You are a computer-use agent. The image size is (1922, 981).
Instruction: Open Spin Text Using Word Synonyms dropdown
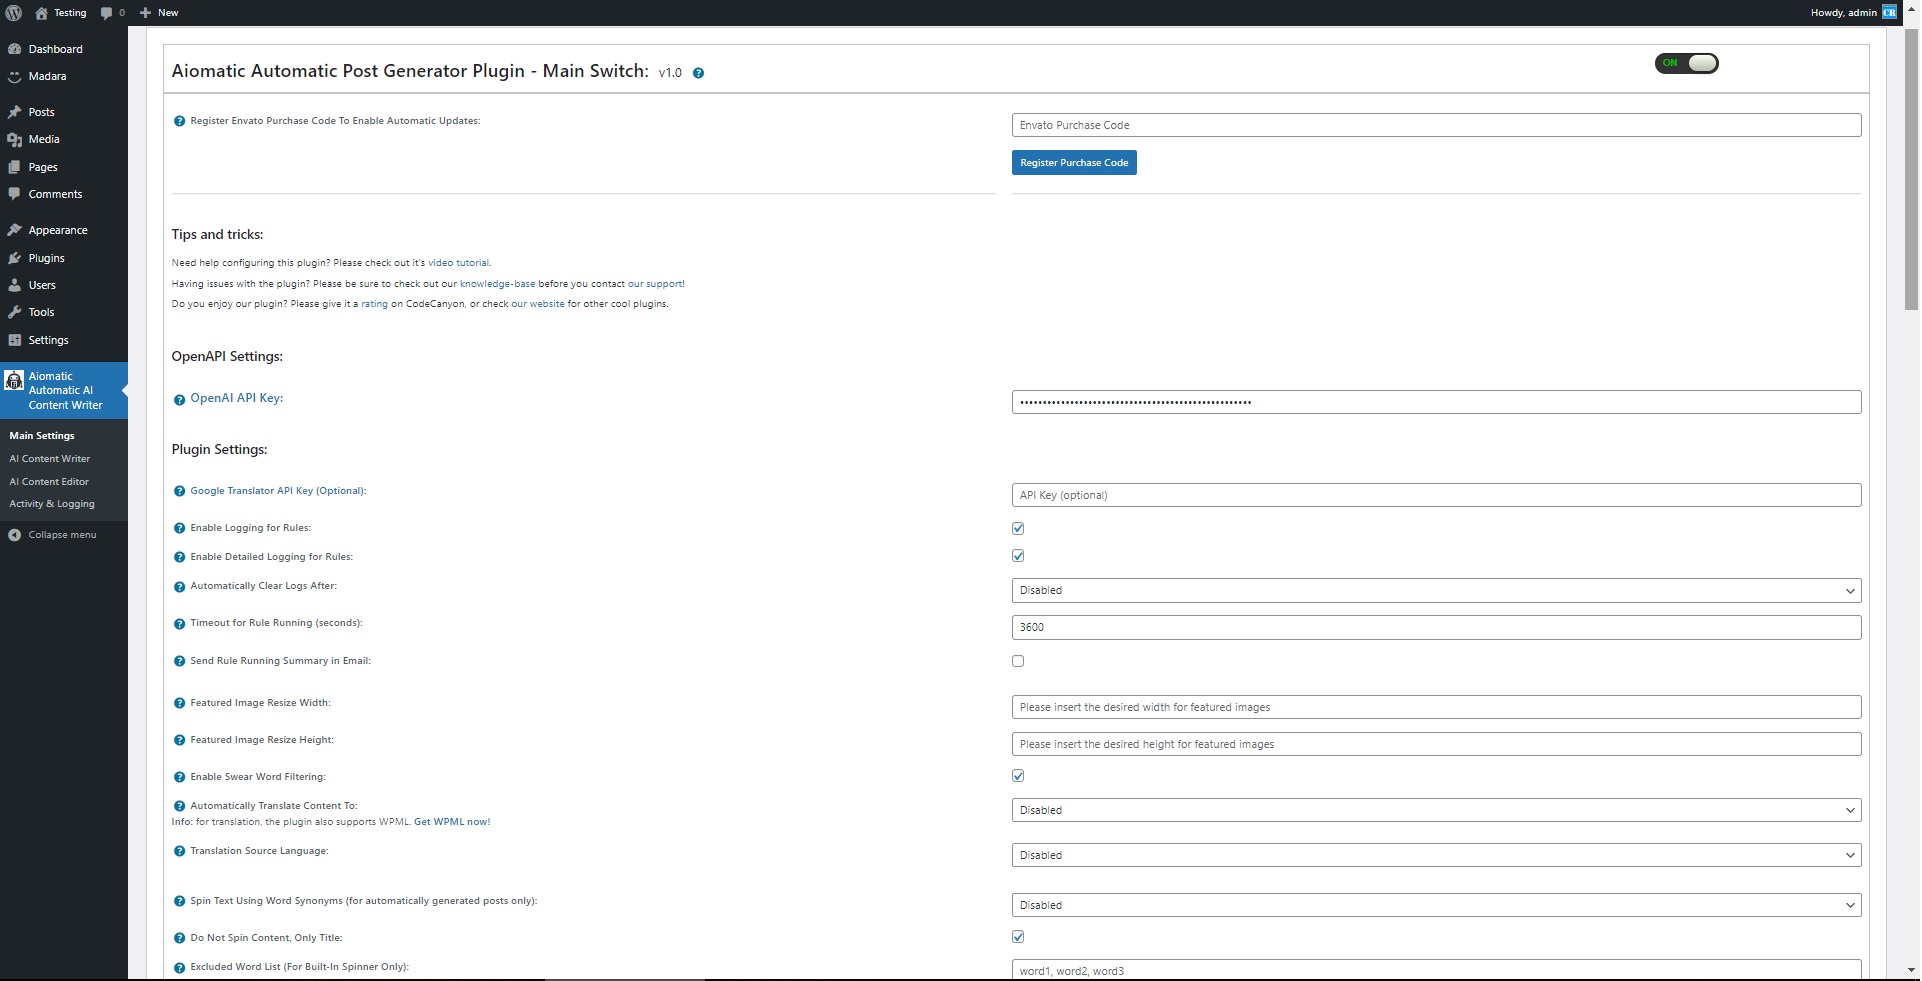[x=1436, y=906]
